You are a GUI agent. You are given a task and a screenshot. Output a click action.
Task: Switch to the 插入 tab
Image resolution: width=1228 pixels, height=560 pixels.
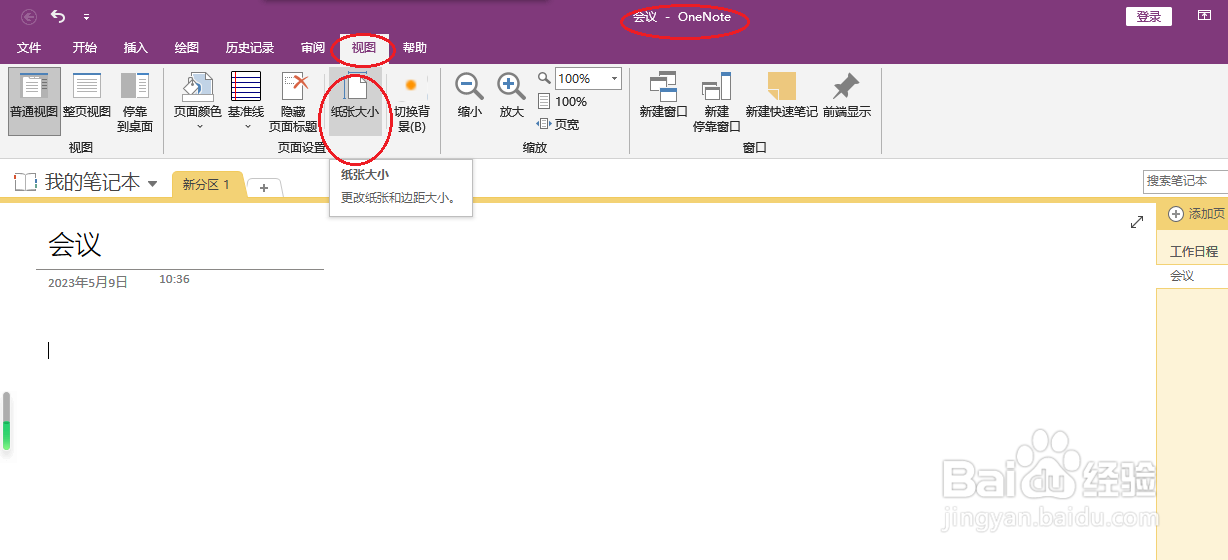tap(135, 48)
